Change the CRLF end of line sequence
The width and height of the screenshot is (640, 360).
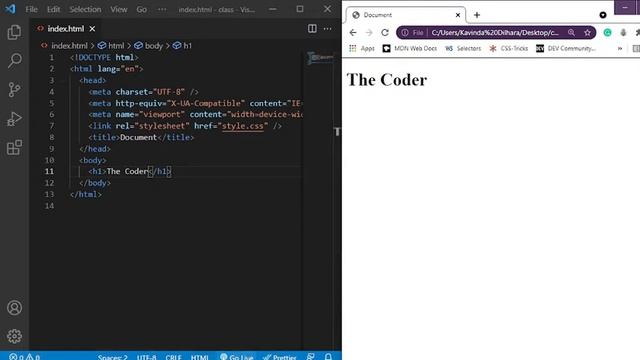point(173,357)
